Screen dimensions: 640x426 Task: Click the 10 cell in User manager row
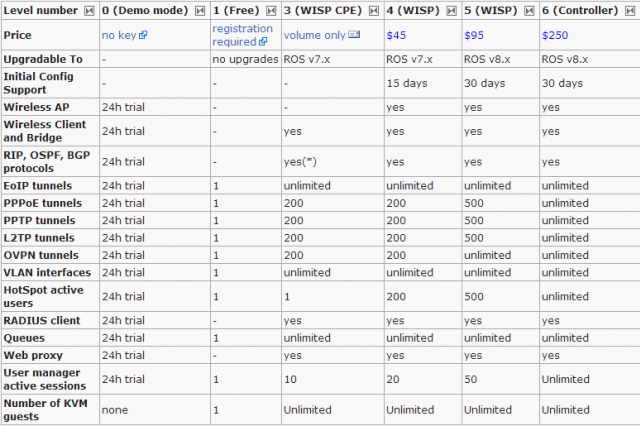290,379
